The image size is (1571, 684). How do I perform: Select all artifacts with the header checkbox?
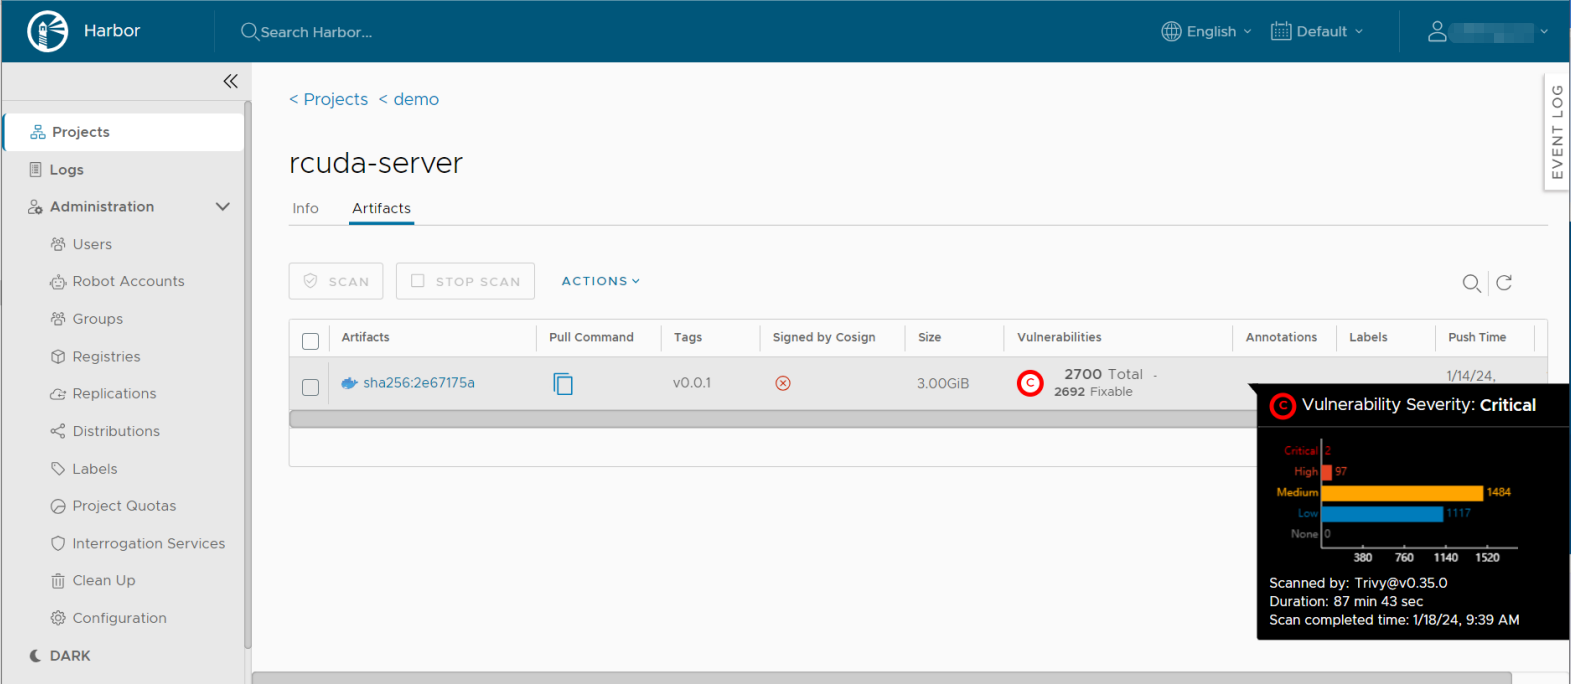pos(311,341)
